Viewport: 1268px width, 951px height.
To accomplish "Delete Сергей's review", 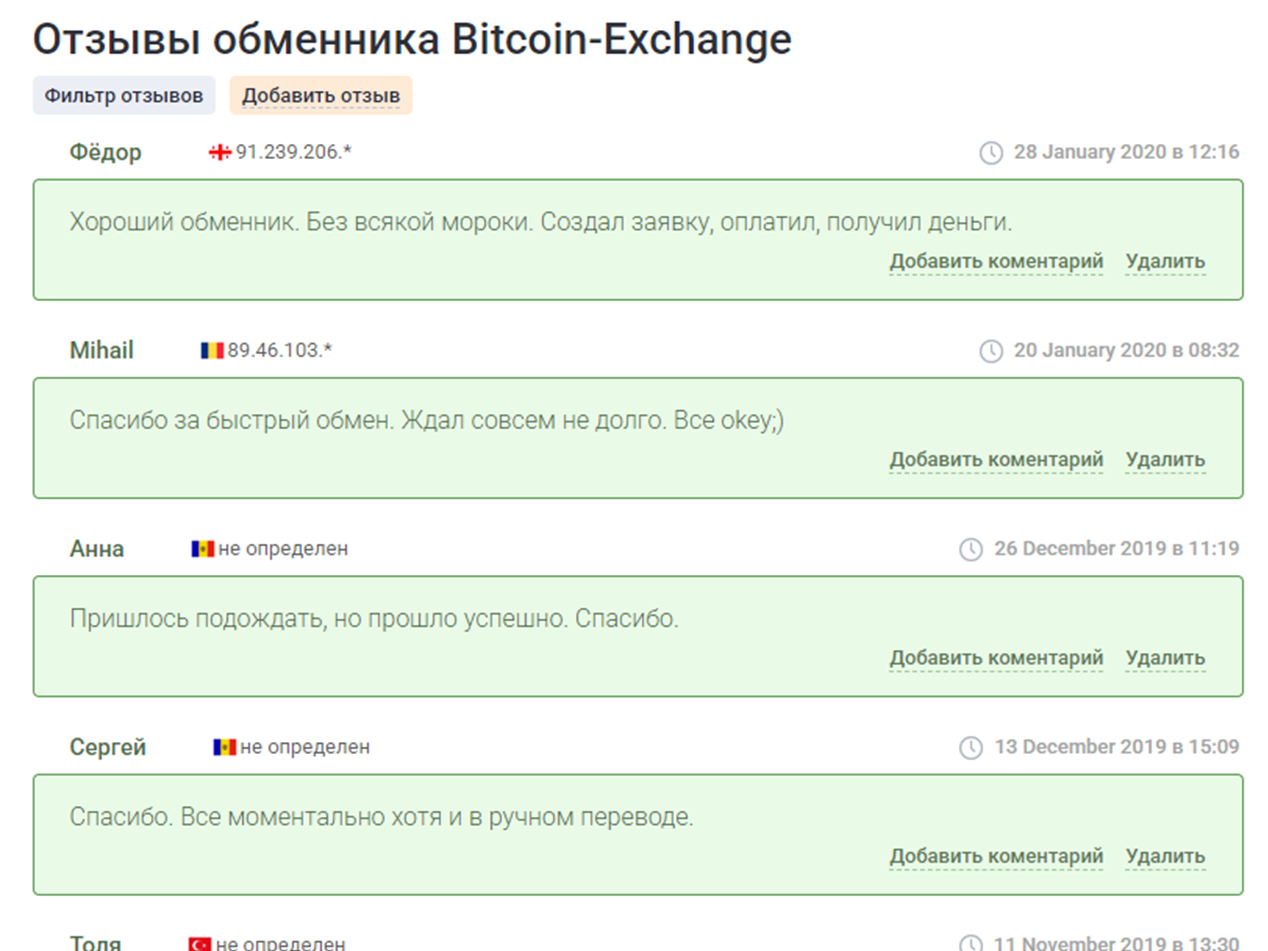I will 1165,856.
